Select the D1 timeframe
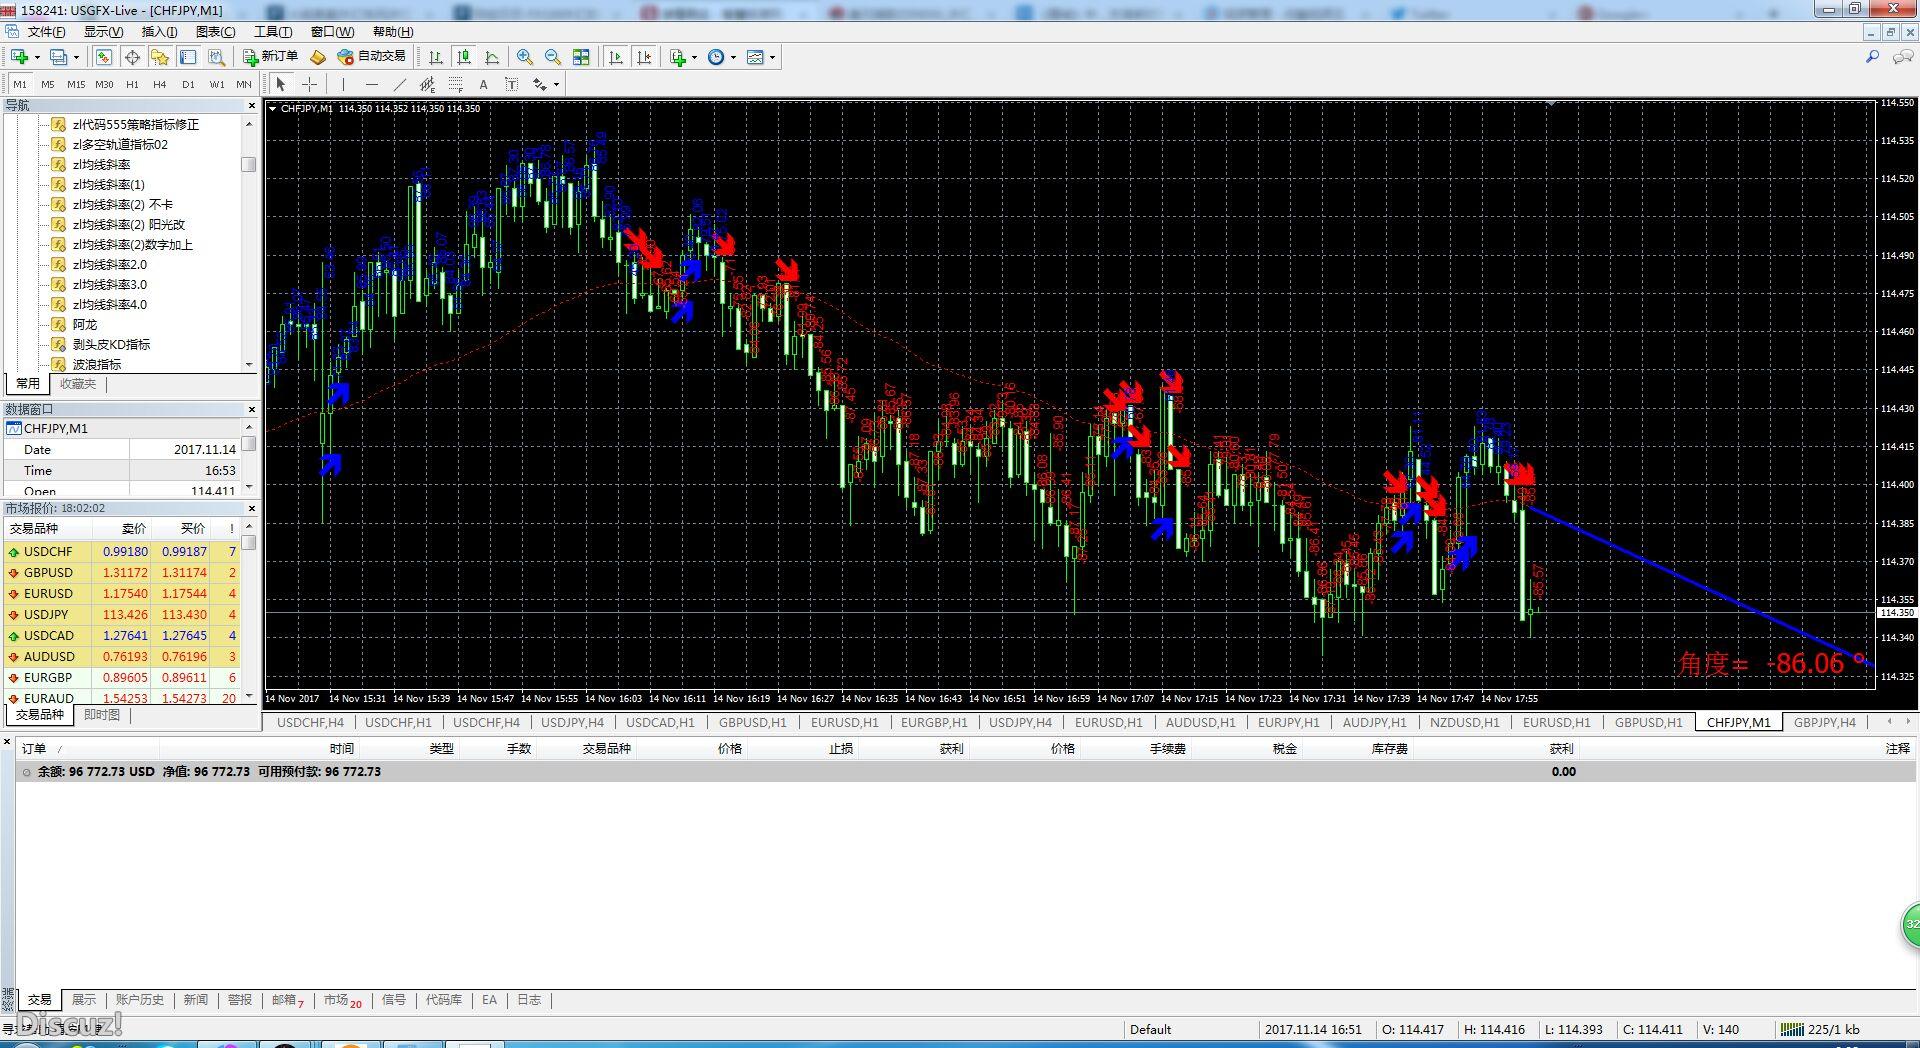 [188, 84]
